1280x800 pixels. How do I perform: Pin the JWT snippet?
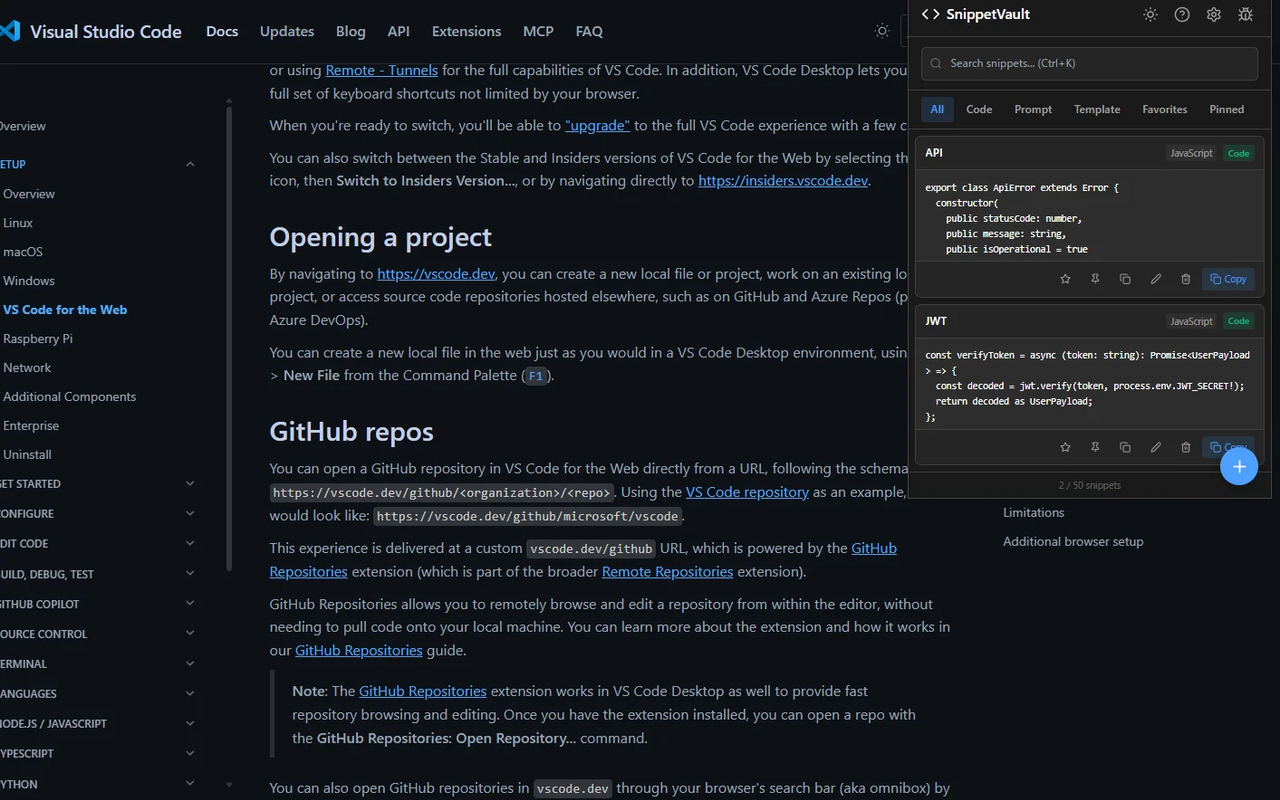1095,447
